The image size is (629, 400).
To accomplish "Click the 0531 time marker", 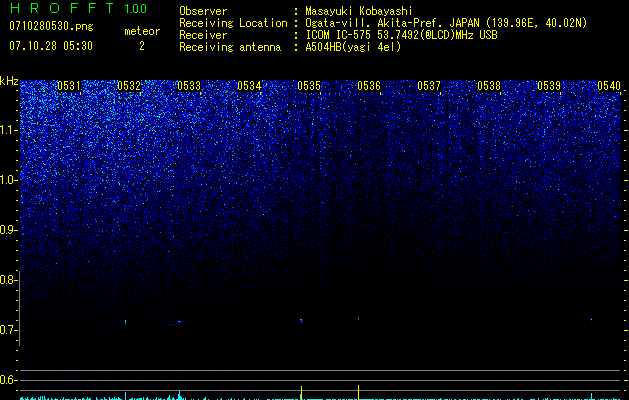I will pos(69,86).
